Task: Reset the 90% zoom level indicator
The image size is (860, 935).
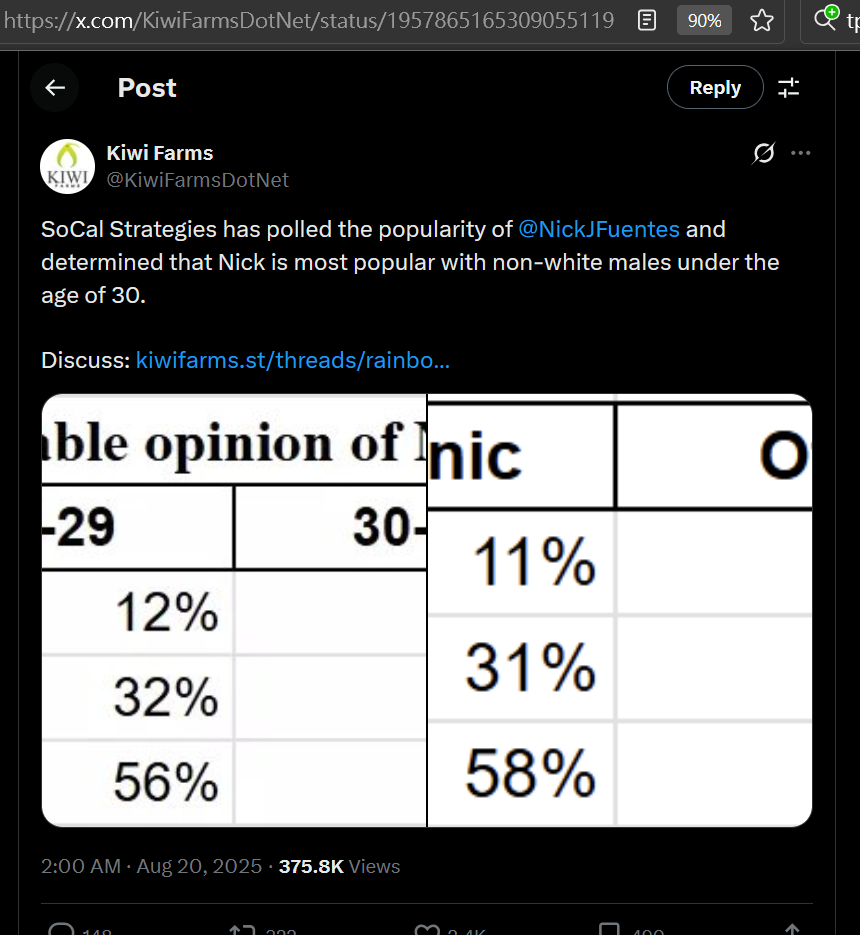Action: coord(704,20)
